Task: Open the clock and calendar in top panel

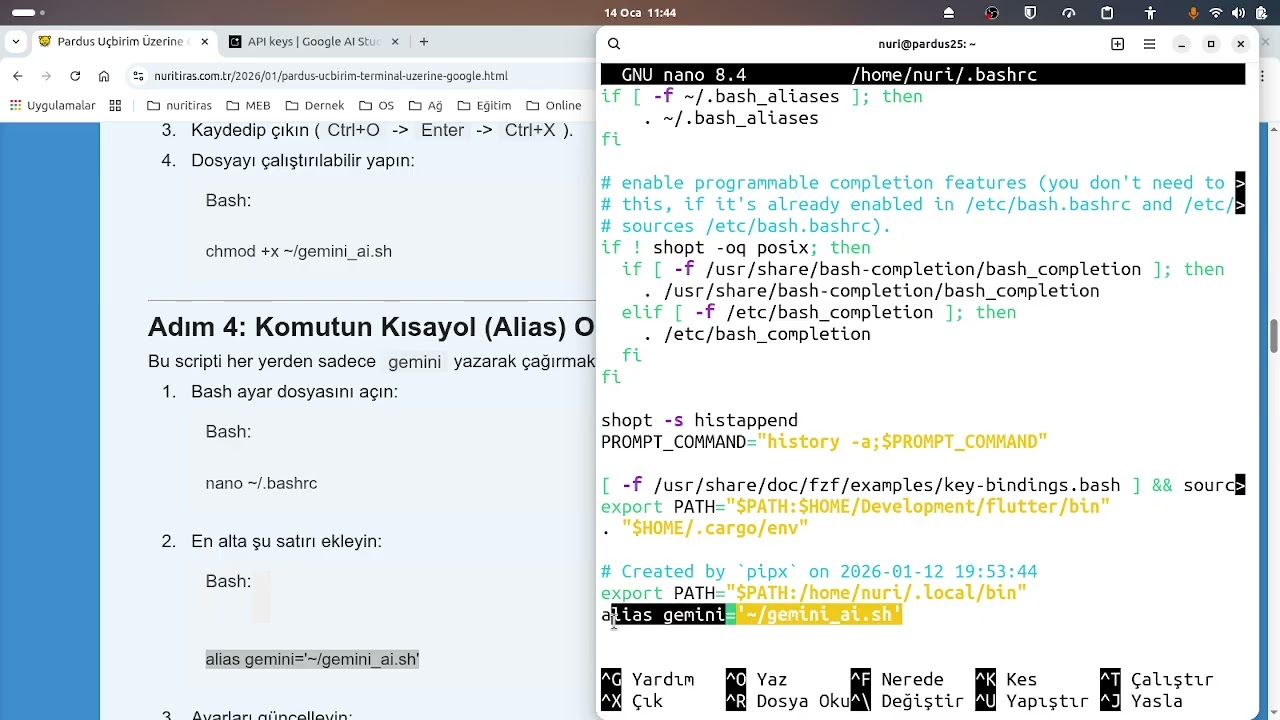Action: coord(640,13)
